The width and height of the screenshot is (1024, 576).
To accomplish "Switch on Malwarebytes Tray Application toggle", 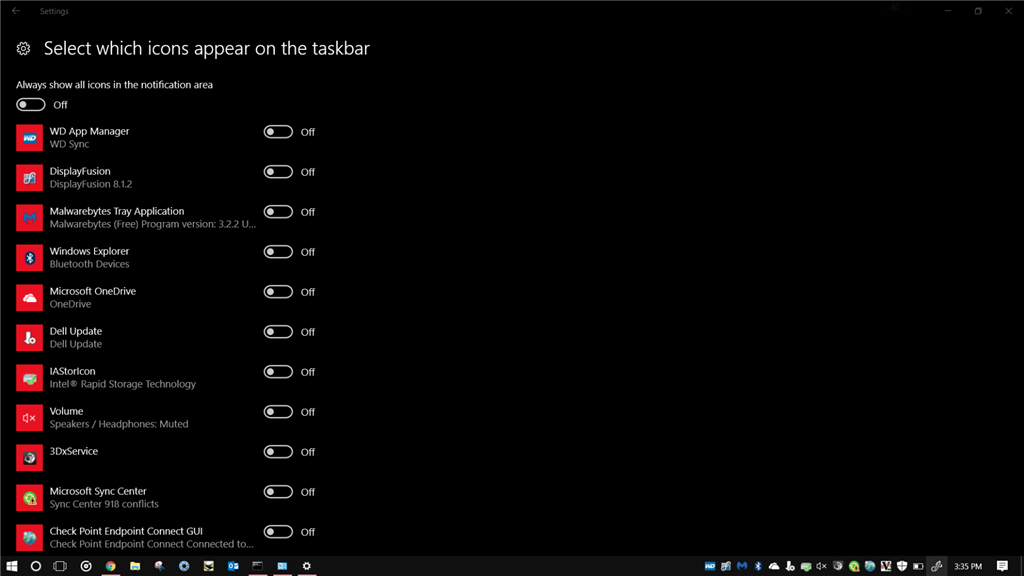I will click(x=278, y=212).
